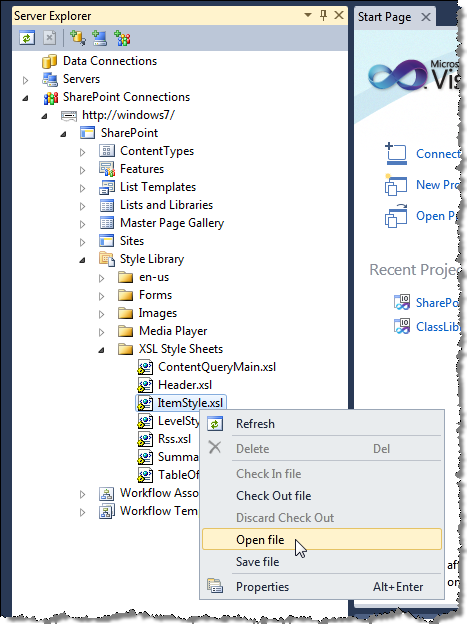This screenshot has width=467, height=624.
Task: Toggle auto-hide pin of Server Explorer
Action: pyautogui.click(x=323, y=16)
